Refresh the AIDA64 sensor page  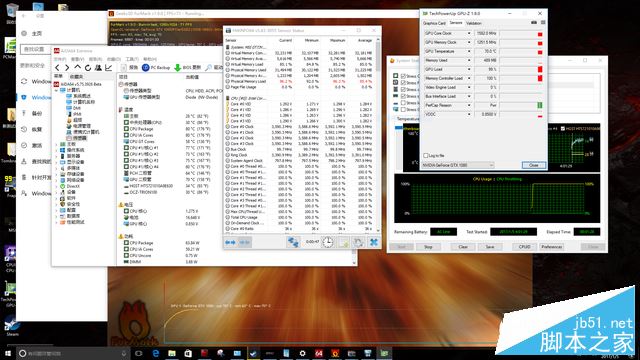click(x=87, y=68)
